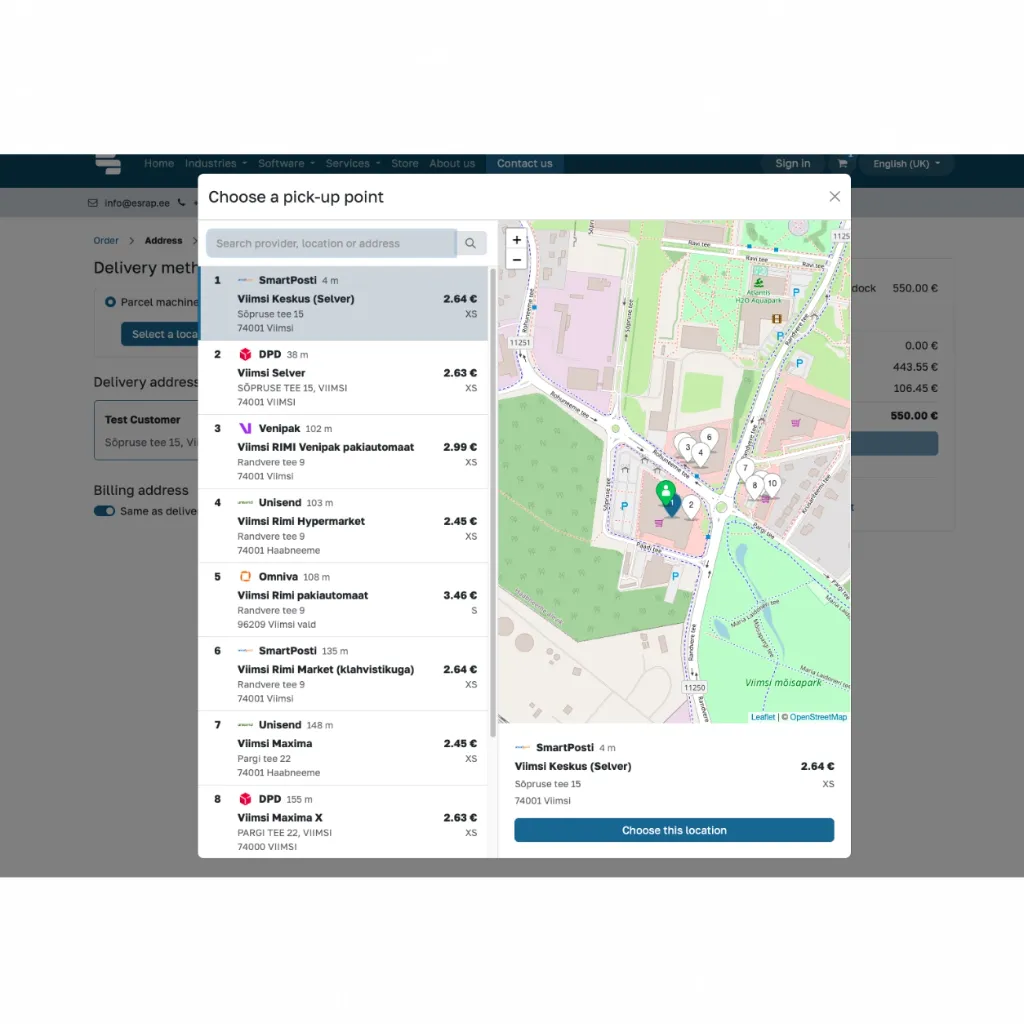Click the green person location marker

click(x=665, y=493)
